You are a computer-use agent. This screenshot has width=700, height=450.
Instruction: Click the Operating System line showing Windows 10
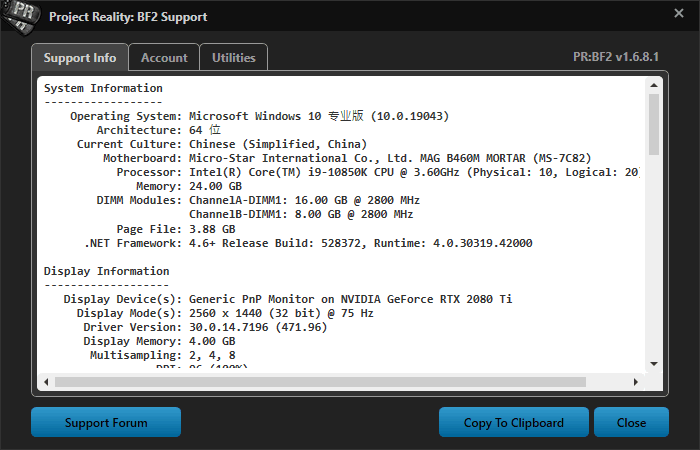point(259,116)
